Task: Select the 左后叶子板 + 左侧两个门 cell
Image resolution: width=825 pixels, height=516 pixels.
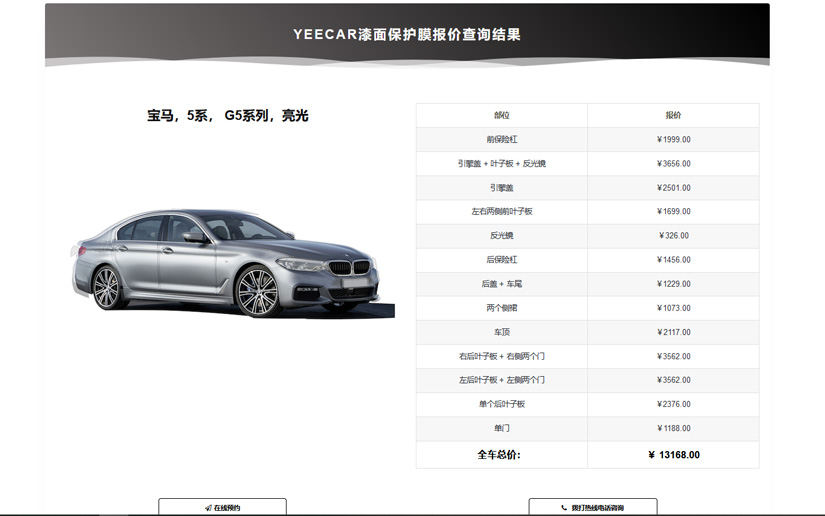Action: [502, 380]
